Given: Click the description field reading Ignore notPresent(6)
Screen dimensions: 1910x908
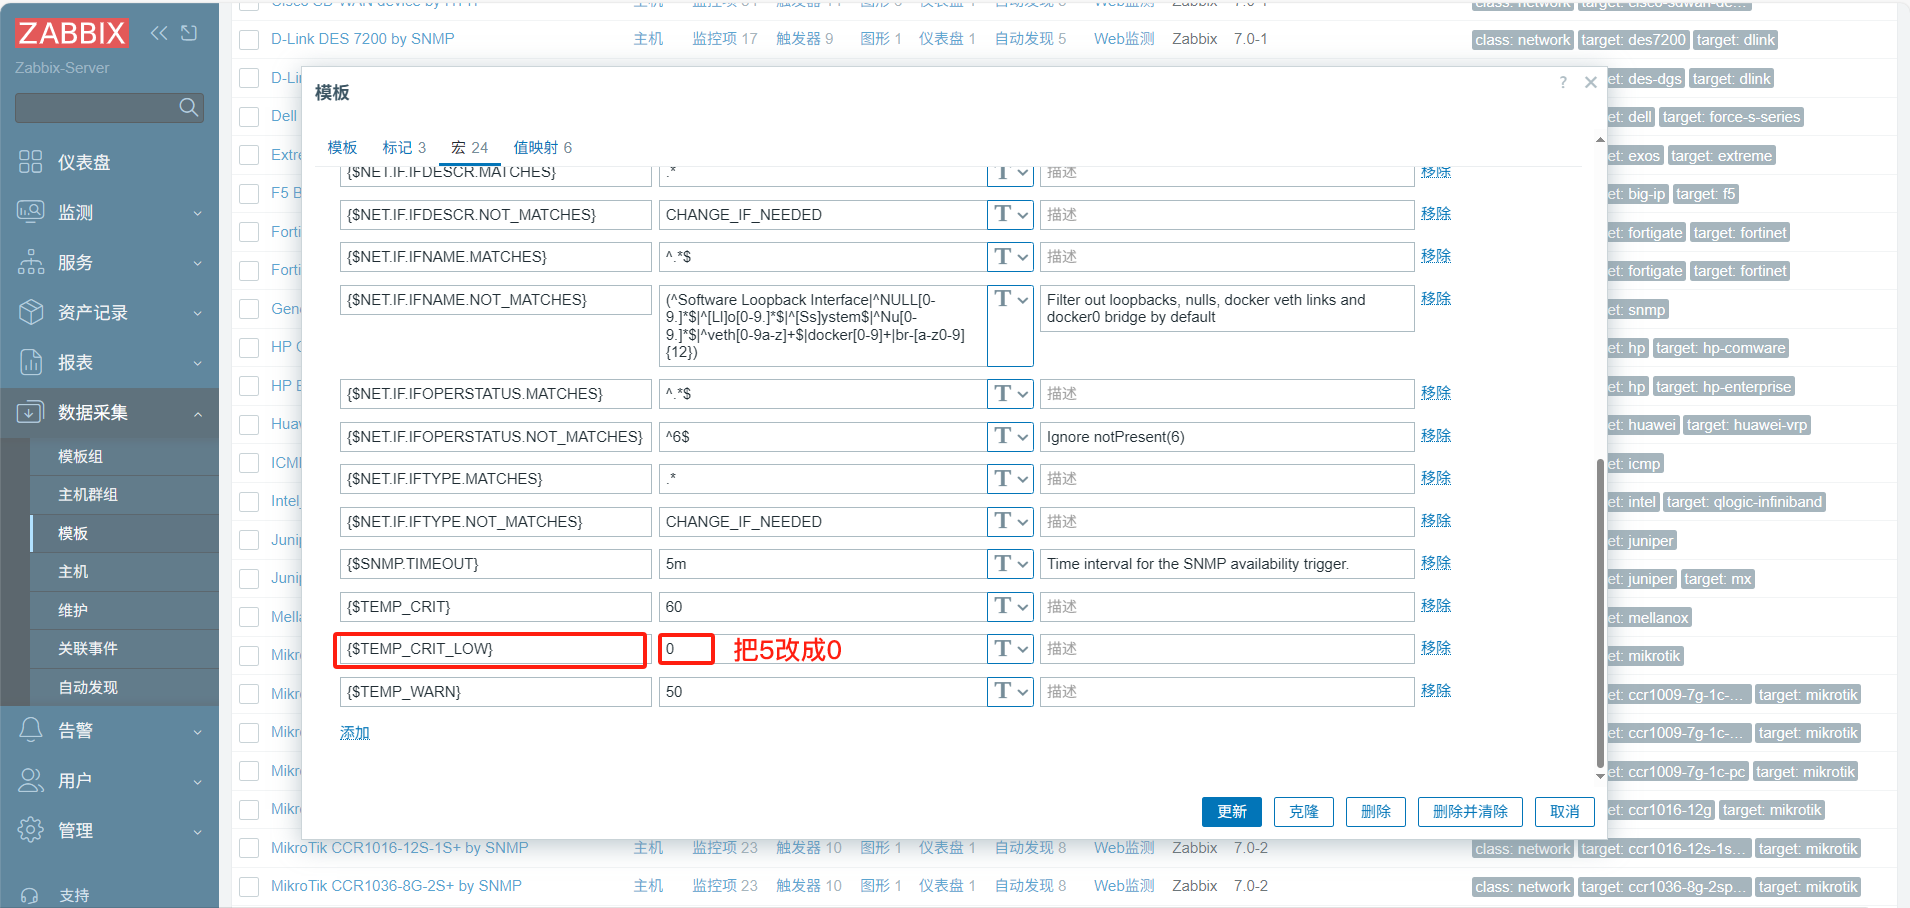Looking at the screenshot, I should coord(1227,437).
